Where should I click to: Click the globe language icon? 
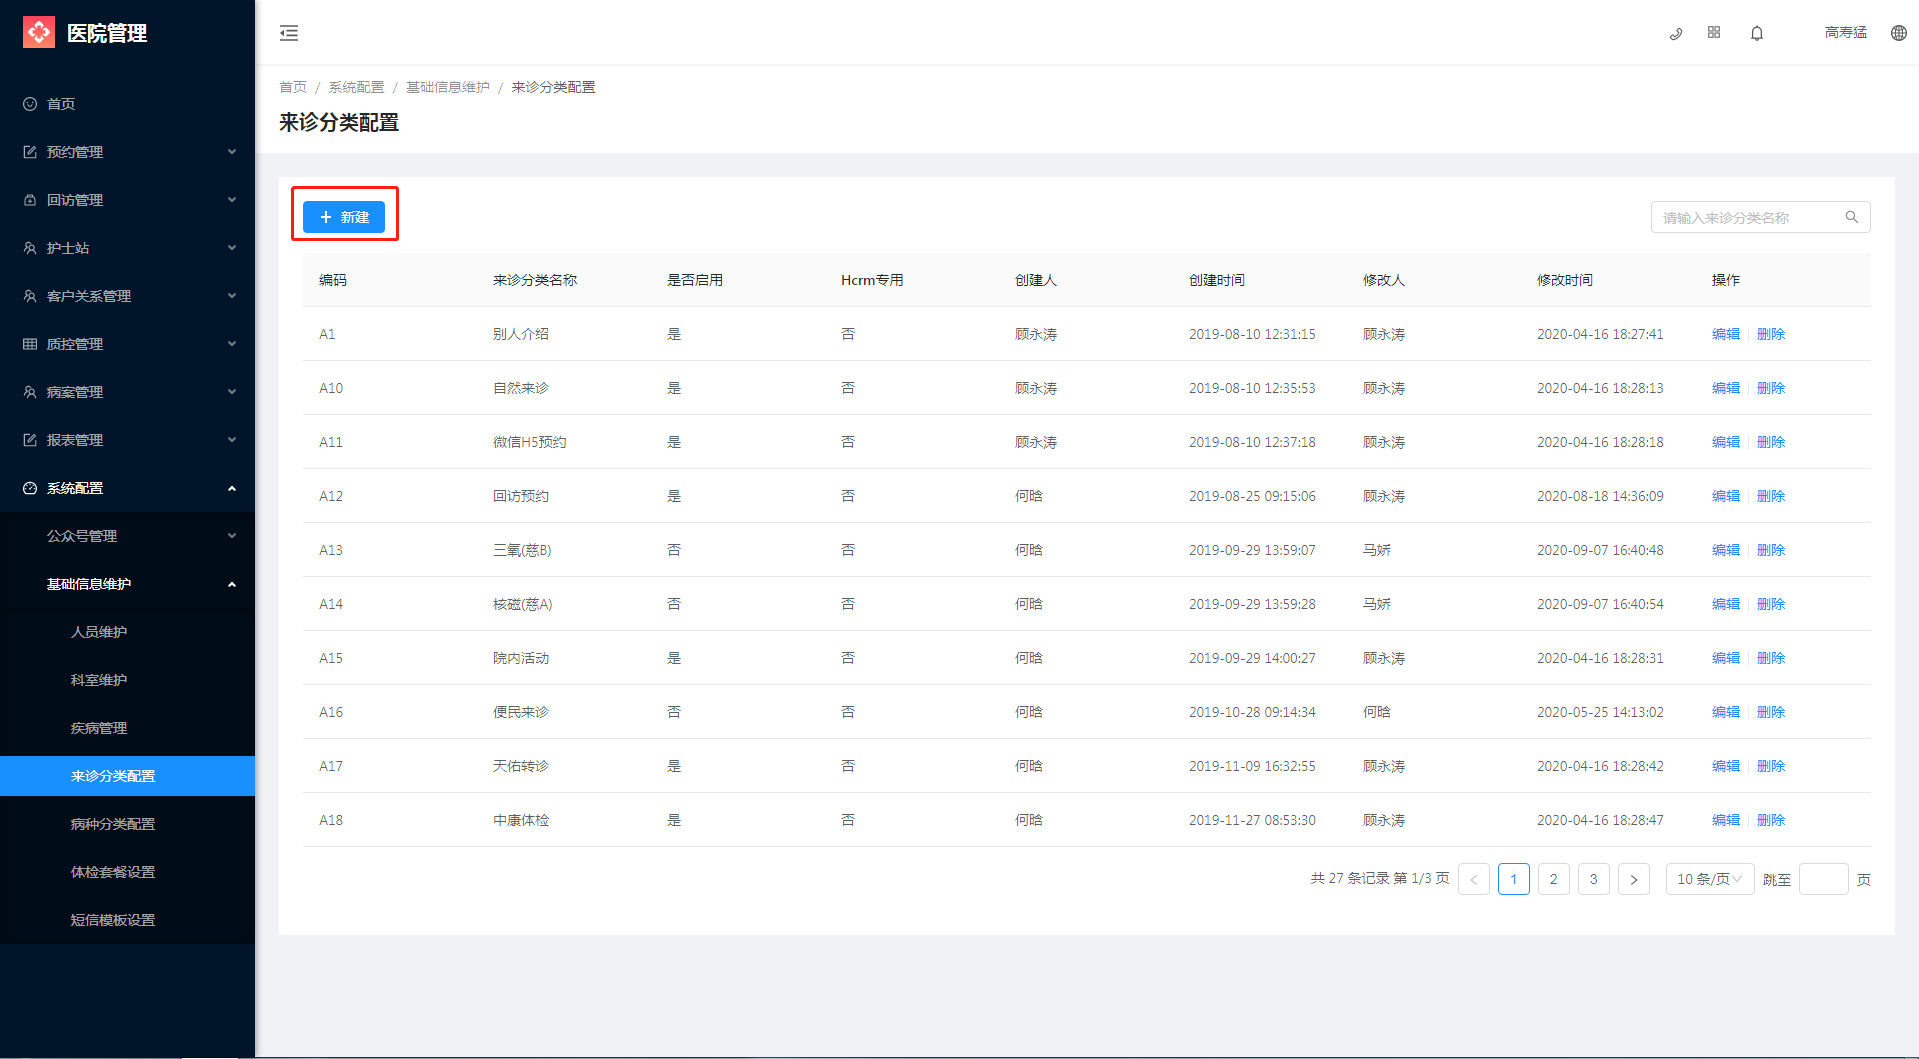[x=1899, y=33]
